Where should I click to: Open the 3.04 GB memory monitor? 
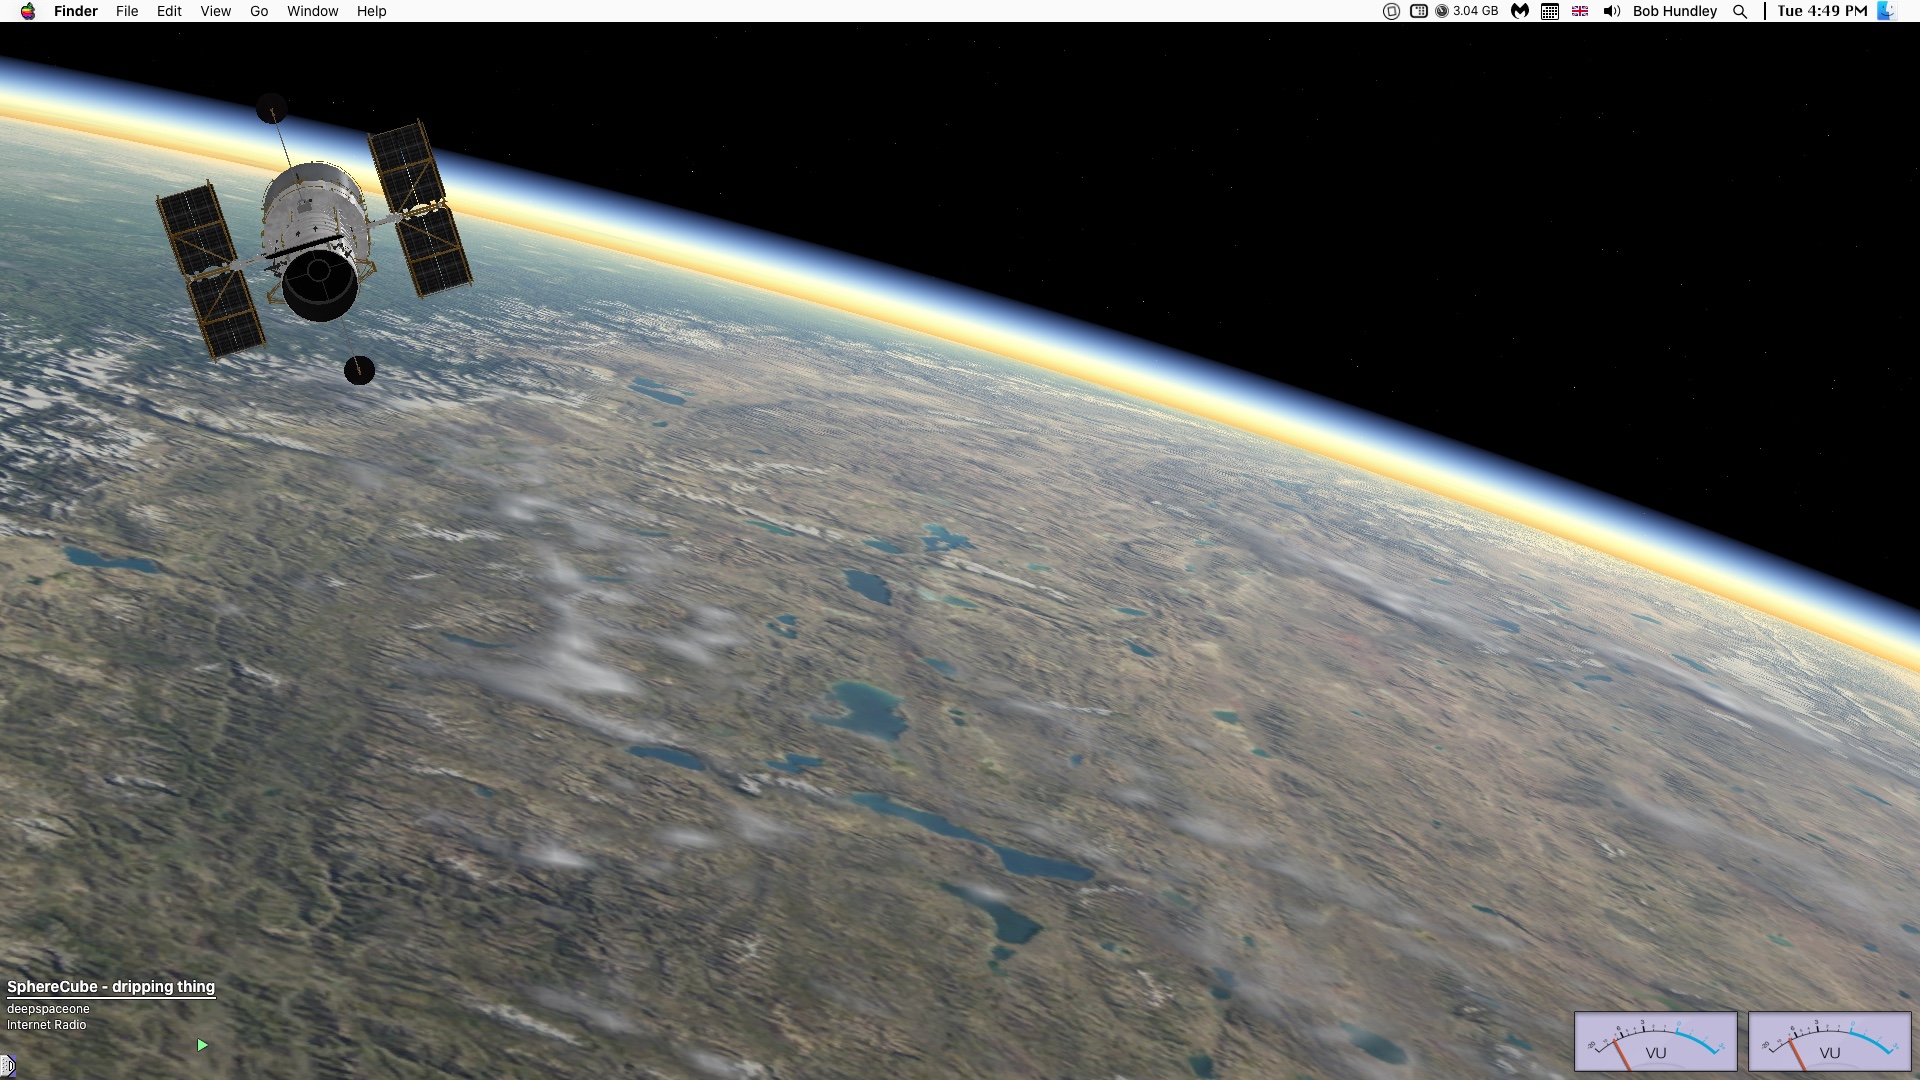pos(1467,11)
